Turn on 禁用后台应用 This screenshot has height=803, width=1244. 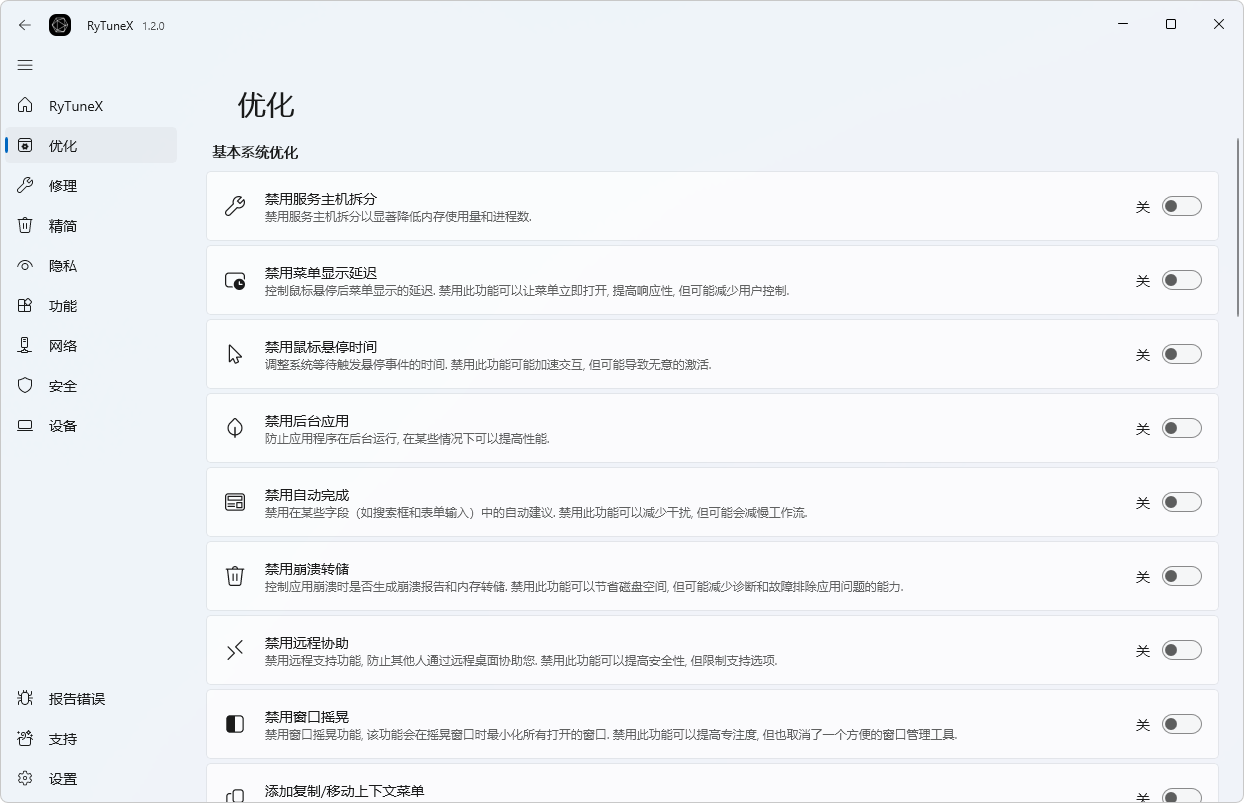(x=1181, y=428)
